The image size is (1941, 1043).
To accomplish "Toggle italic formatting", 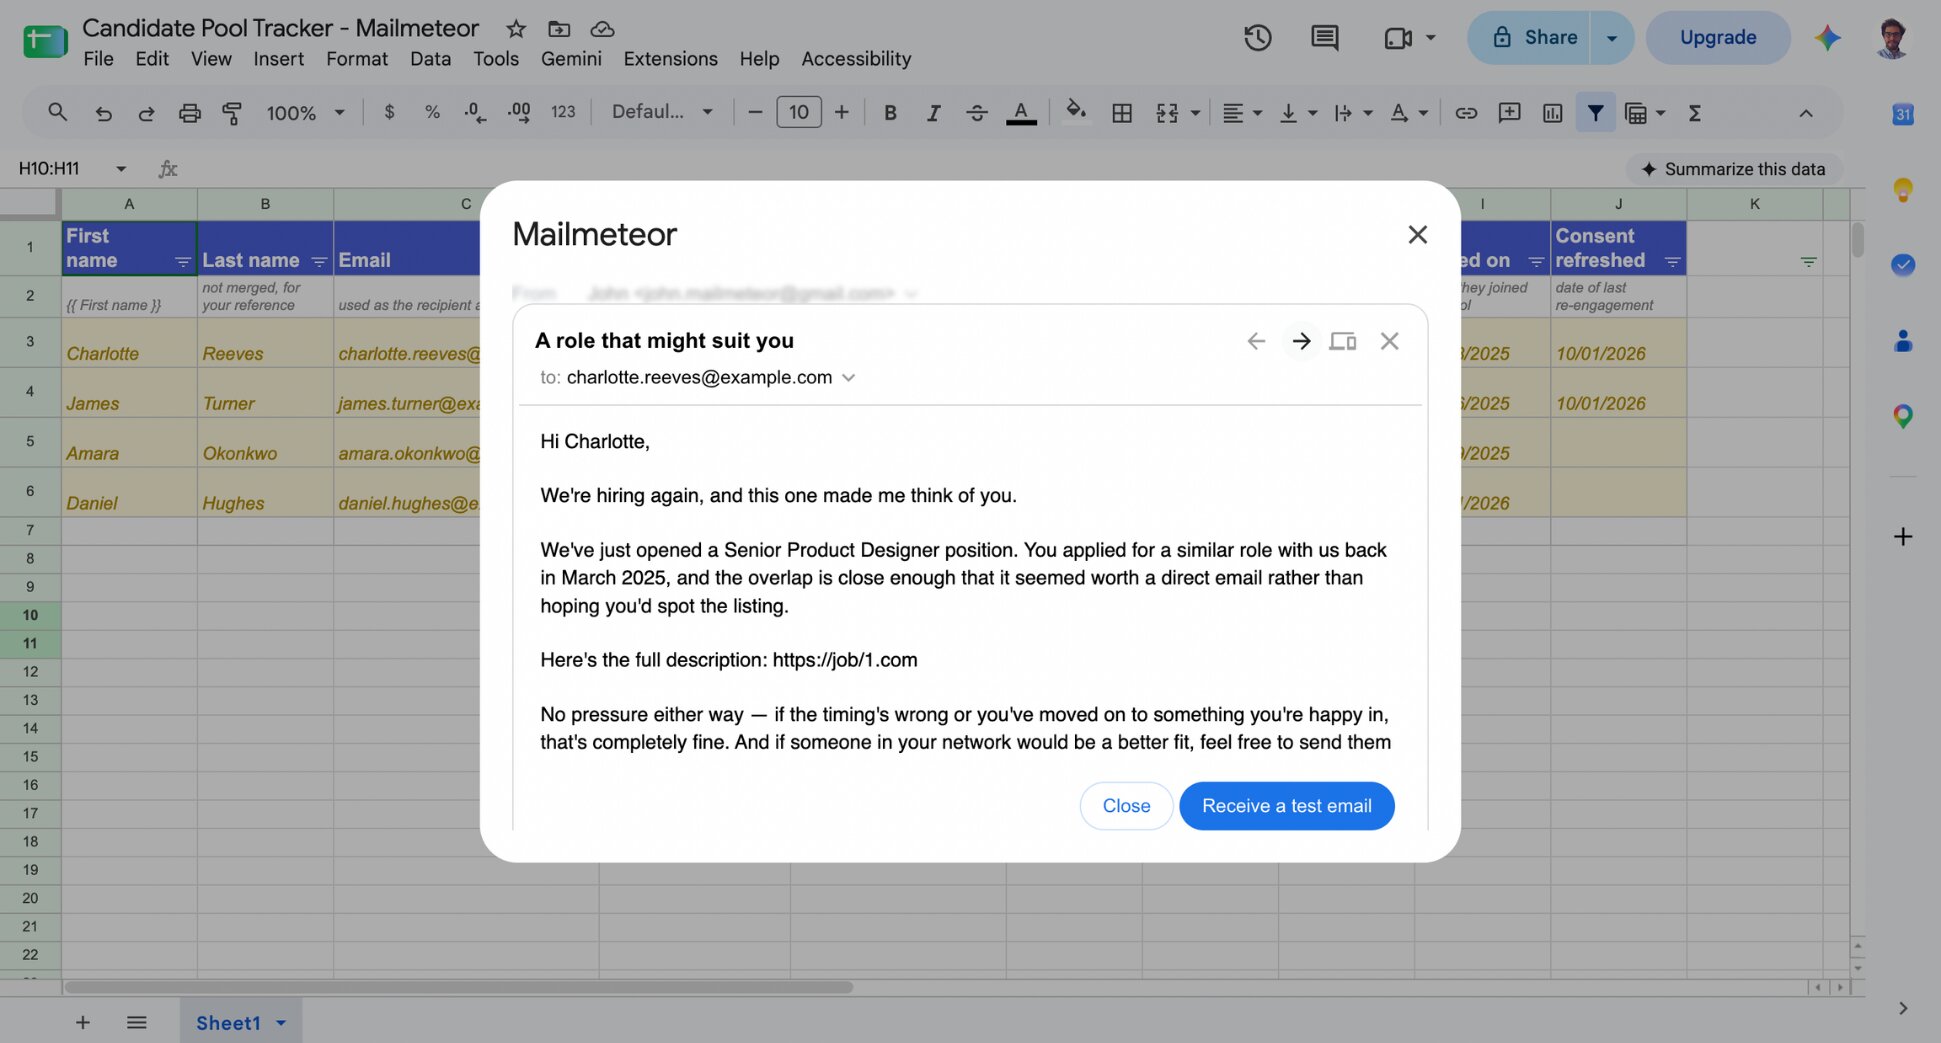I will click(933, 113).
